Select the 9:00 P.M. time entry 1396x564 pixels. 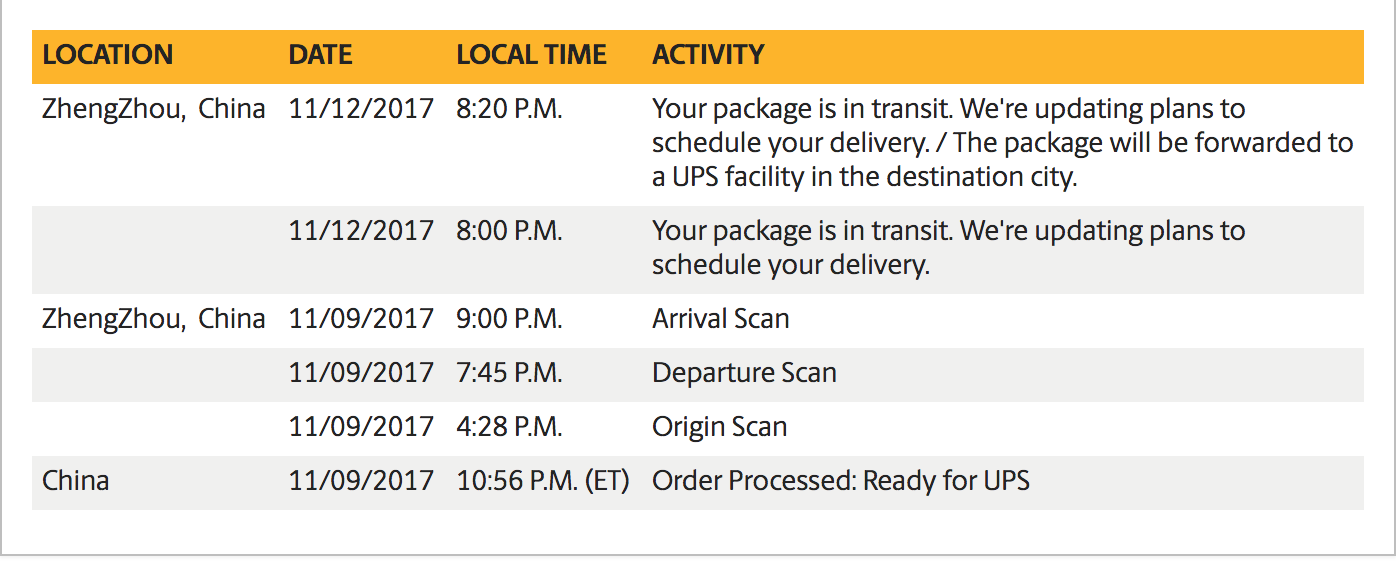click(509, 319)
